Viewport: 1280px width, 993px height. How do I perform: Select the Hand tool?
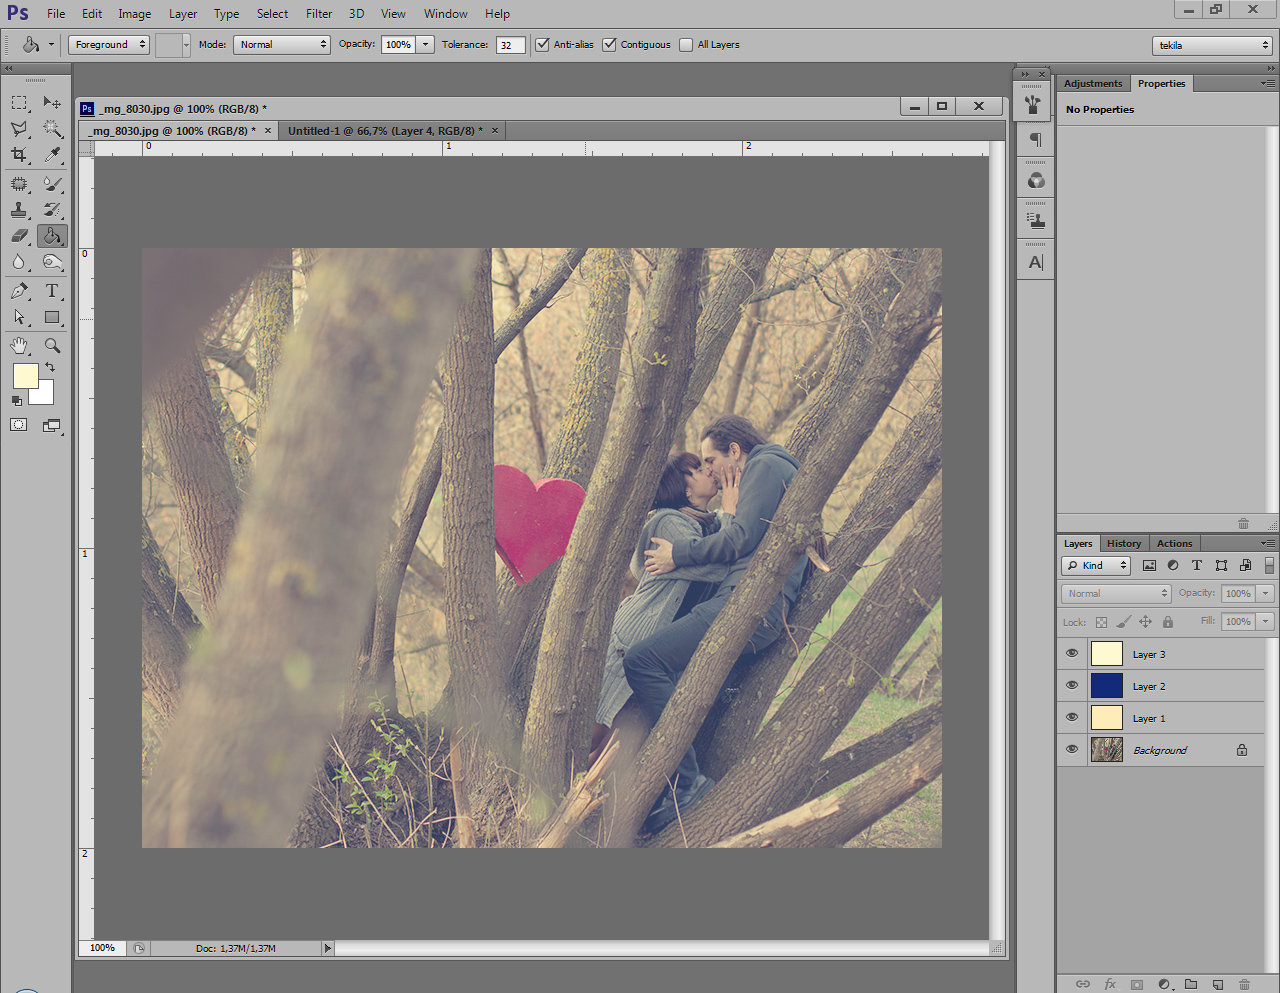[19, 345]
